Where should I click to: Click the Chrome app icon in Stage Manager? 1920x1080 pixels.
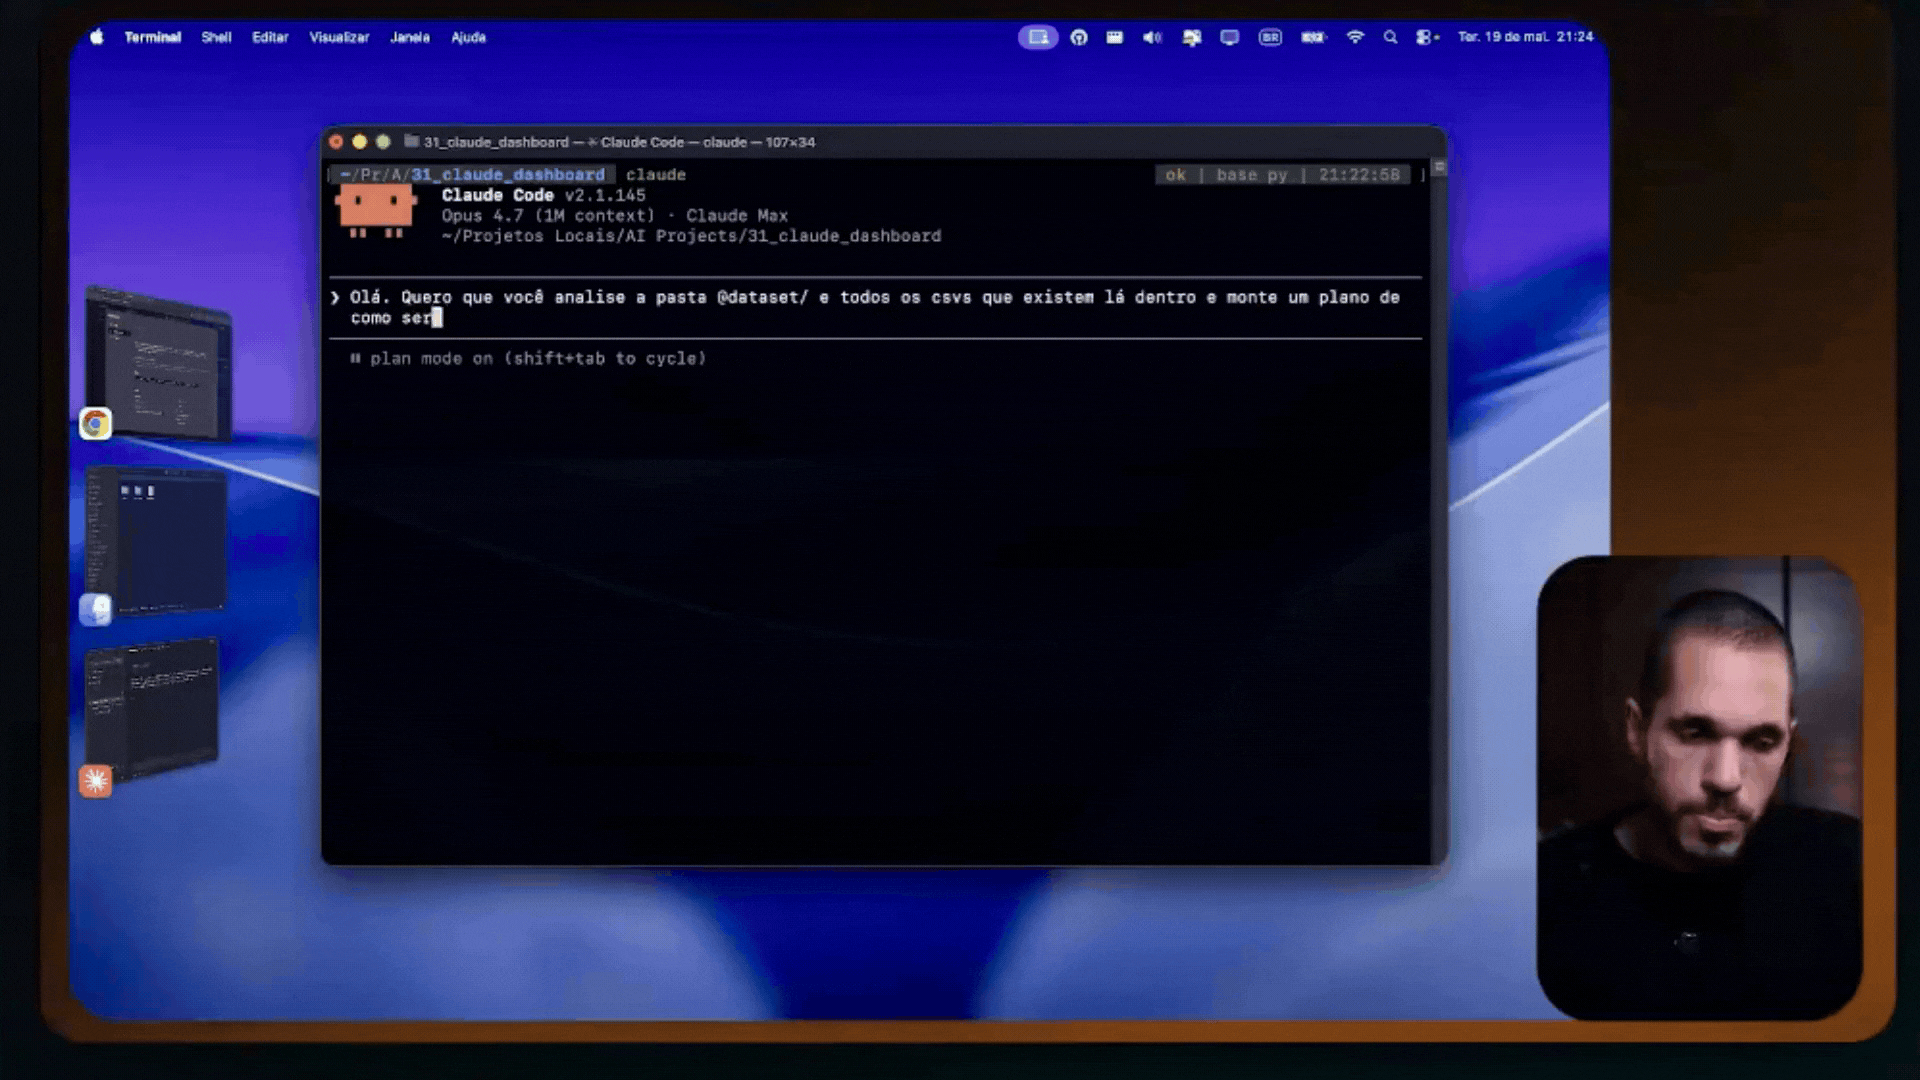pyautogui.click(x=96, y=424)
